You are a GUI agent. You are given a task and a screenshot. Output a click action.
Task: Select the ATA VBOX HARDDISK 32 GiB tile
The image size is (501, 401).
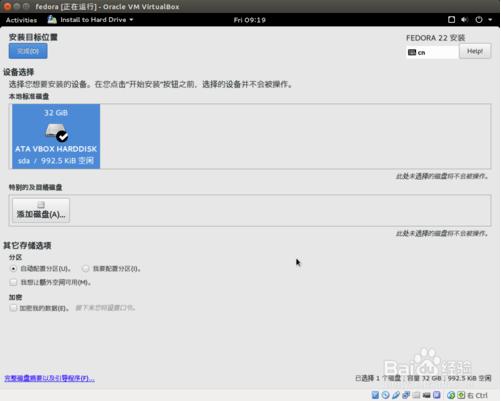click(x=56, y=136)
